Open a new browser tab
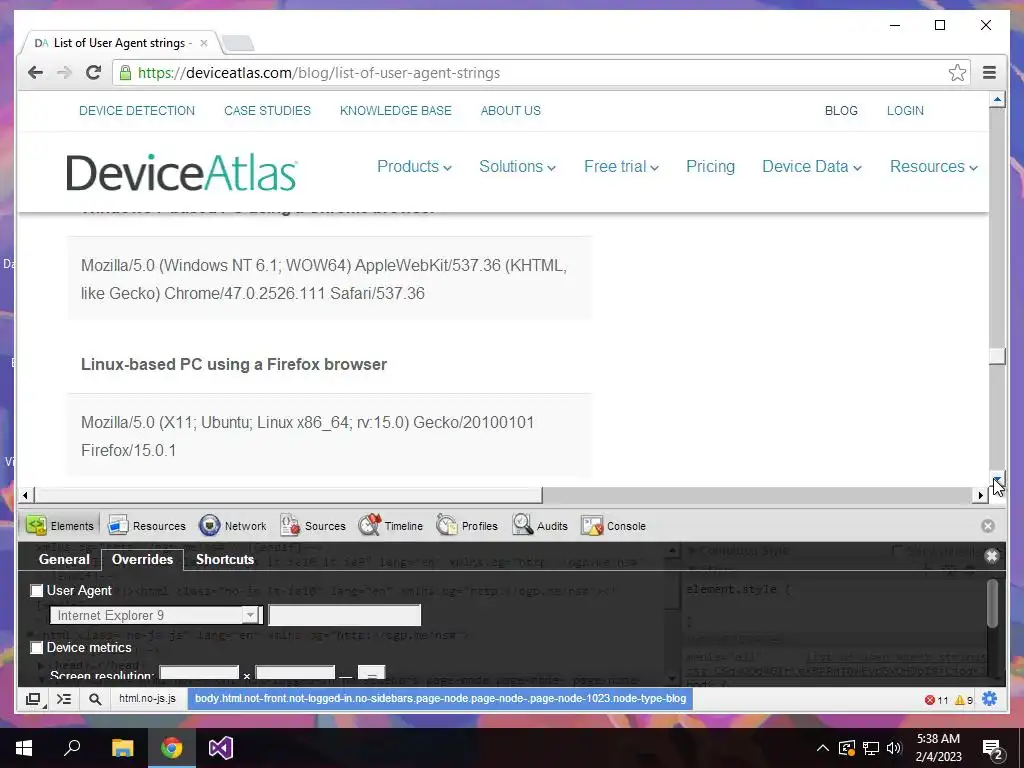Screen dimensions: 1024x768 (238, 43)
